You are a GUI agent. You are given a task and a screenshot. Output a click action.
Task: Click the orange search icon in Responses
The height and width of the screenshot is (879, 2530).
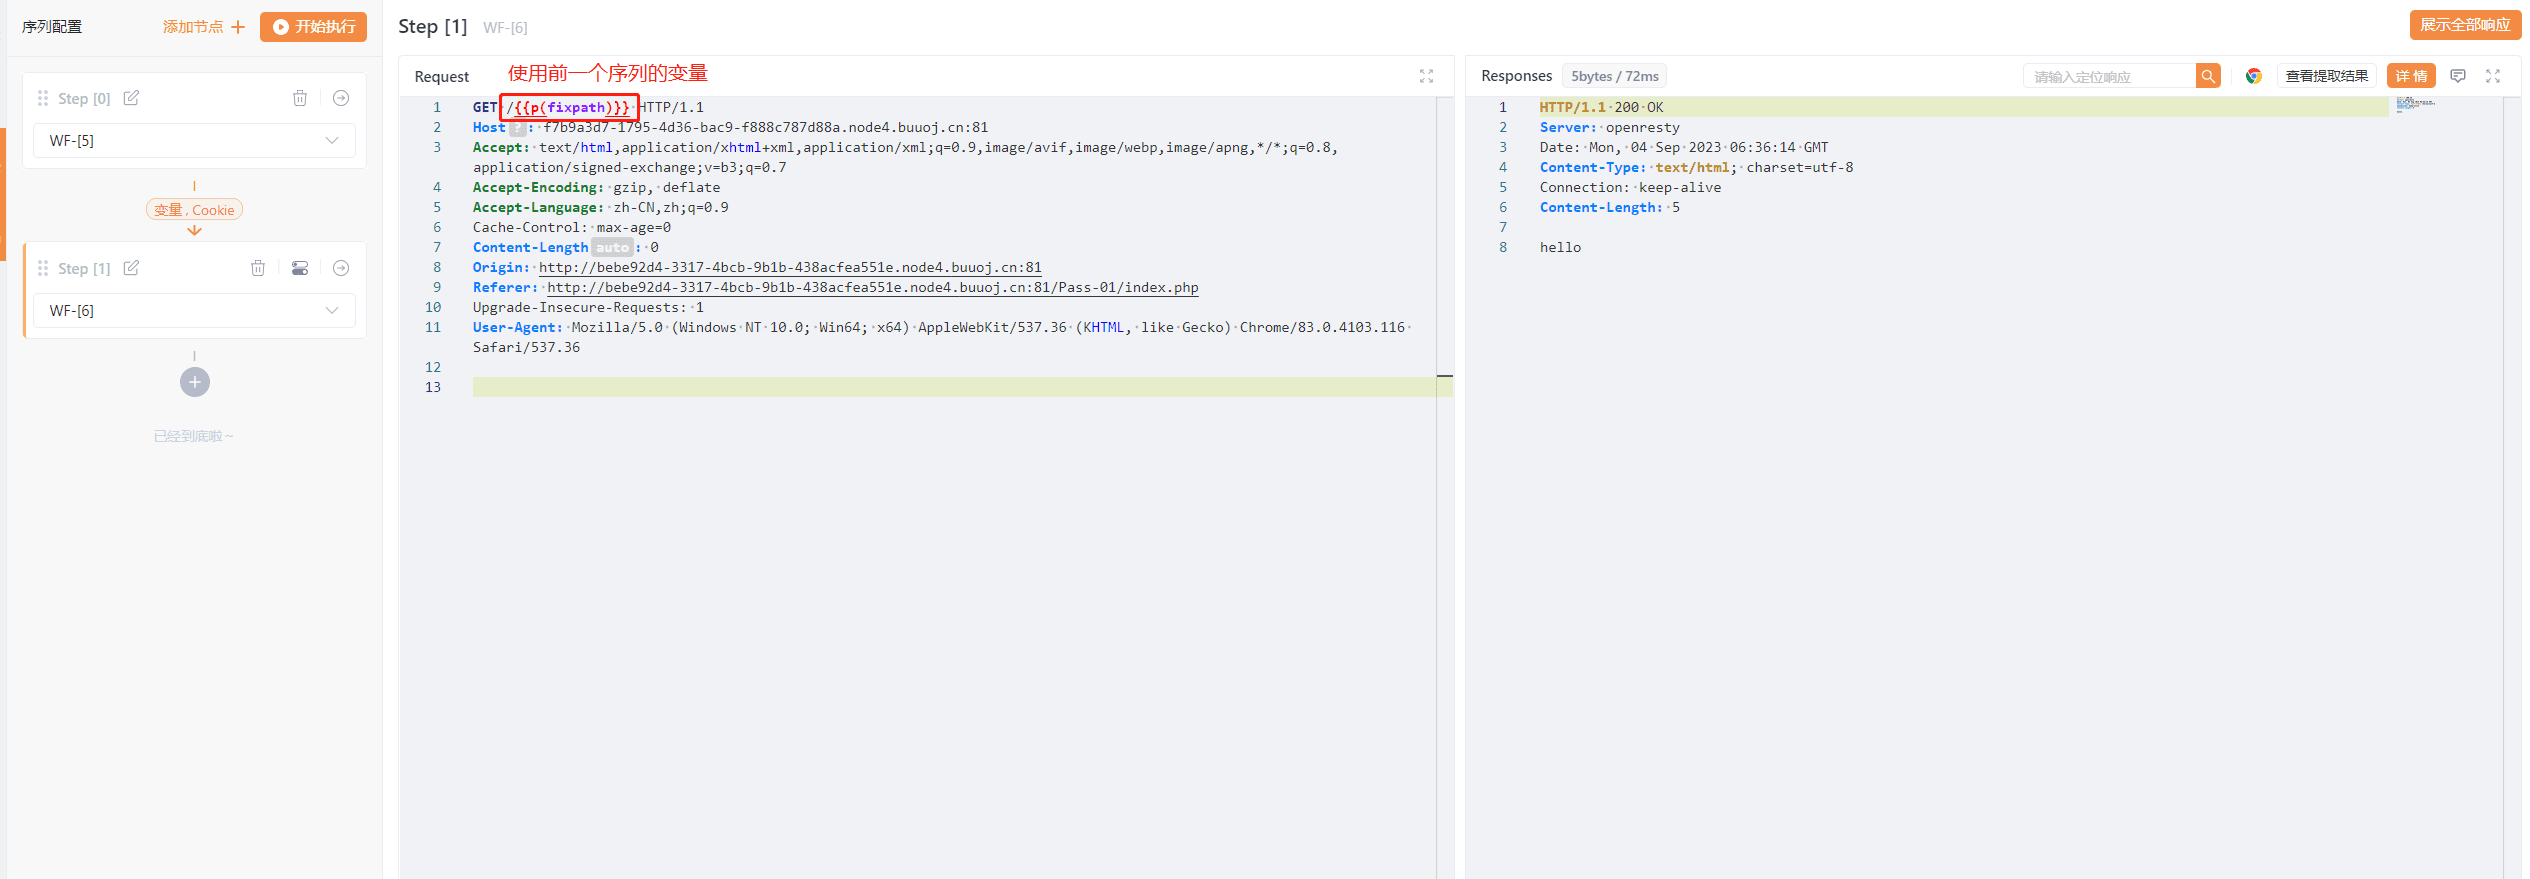pyautogui.click(x=2208, y=76)
